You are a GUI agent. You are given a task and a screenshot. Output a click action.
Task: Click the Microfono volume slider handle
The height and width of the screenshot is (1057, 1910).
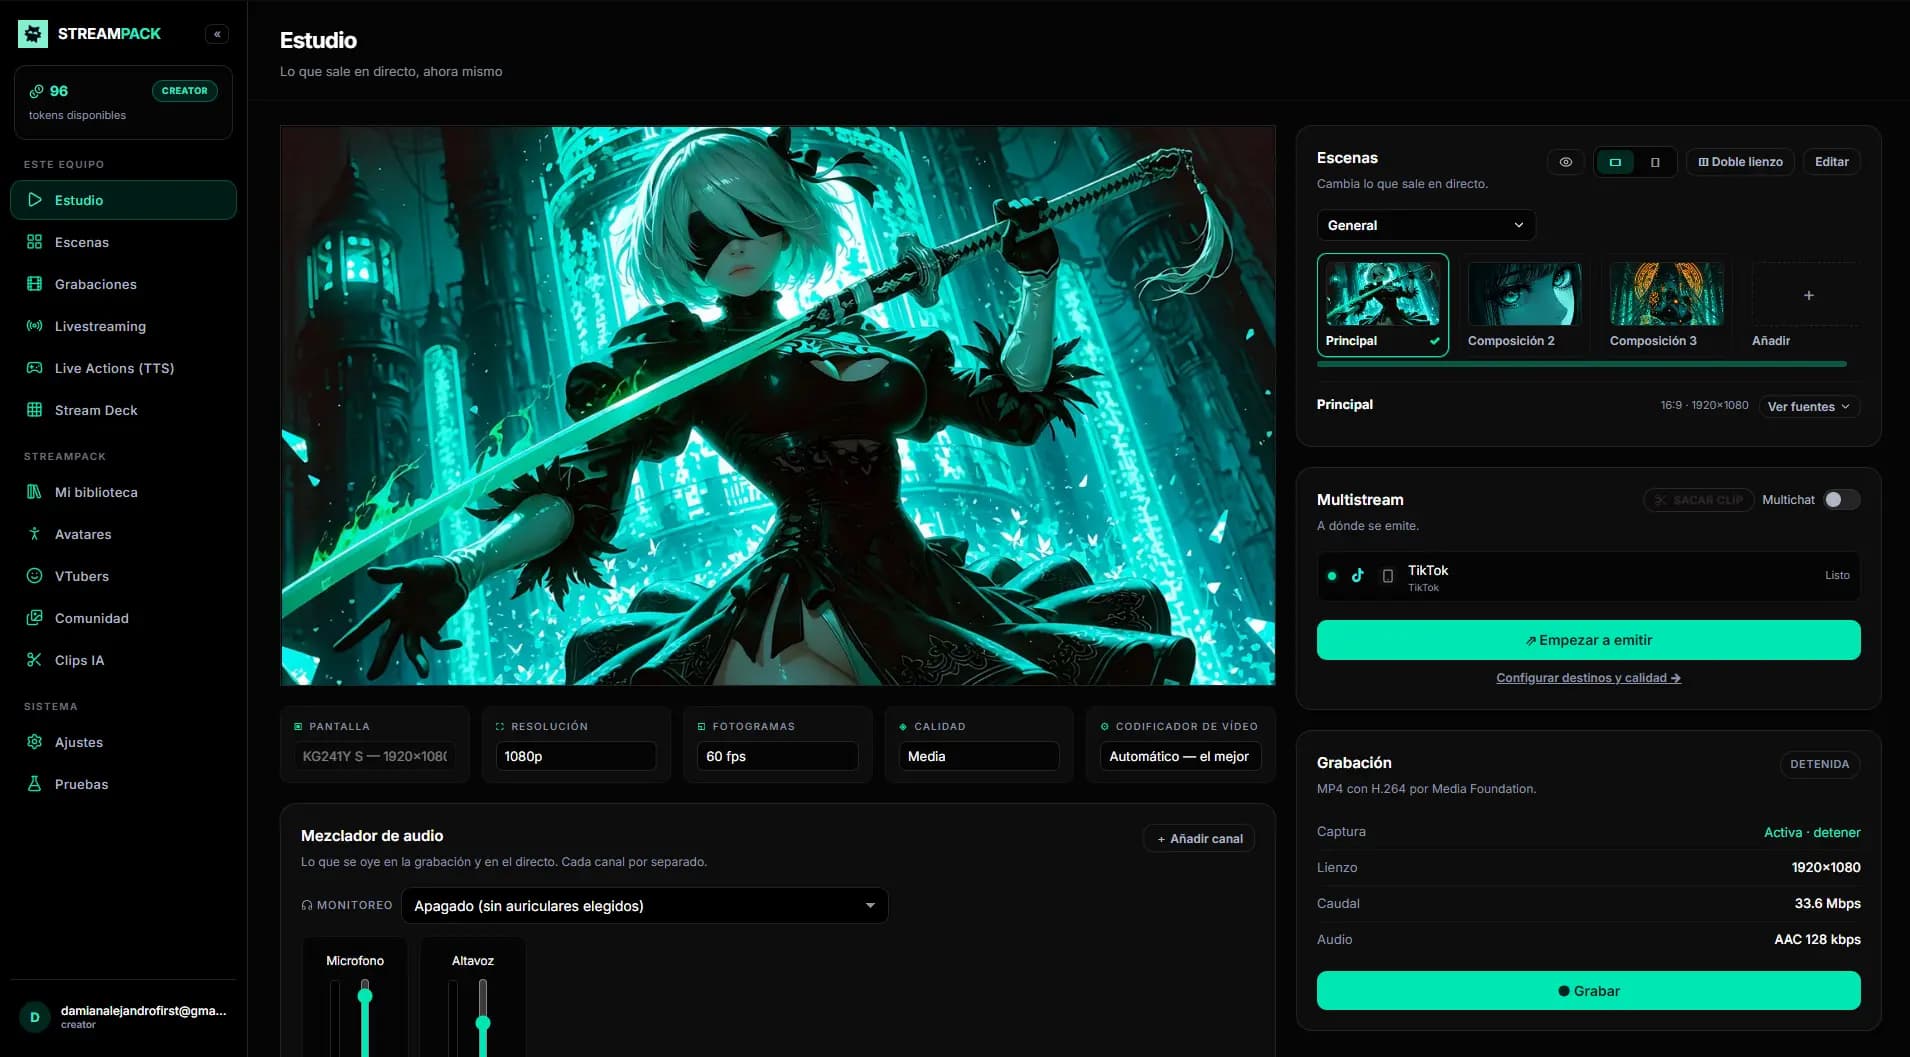(x=365, y=996)
